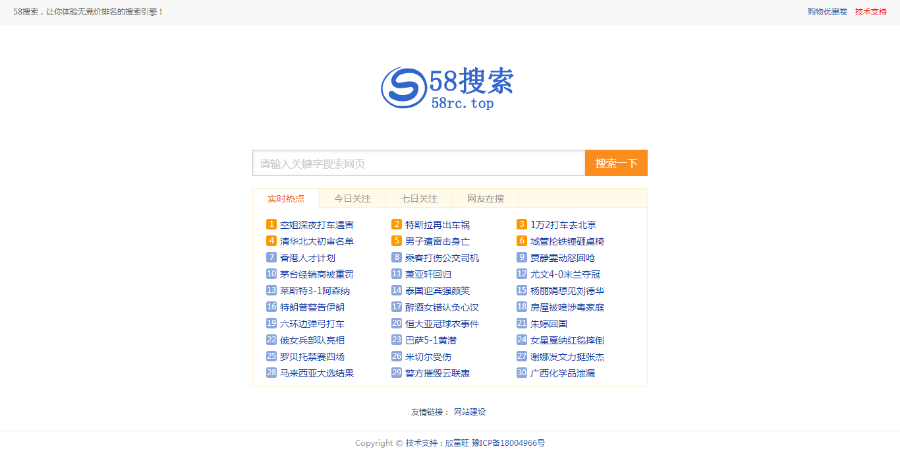Open hot topic 特斯拉再出车祸
Image resolution: width=900 pixels, height=455 pixels.
pyautogui.click(x=437, y=225)
